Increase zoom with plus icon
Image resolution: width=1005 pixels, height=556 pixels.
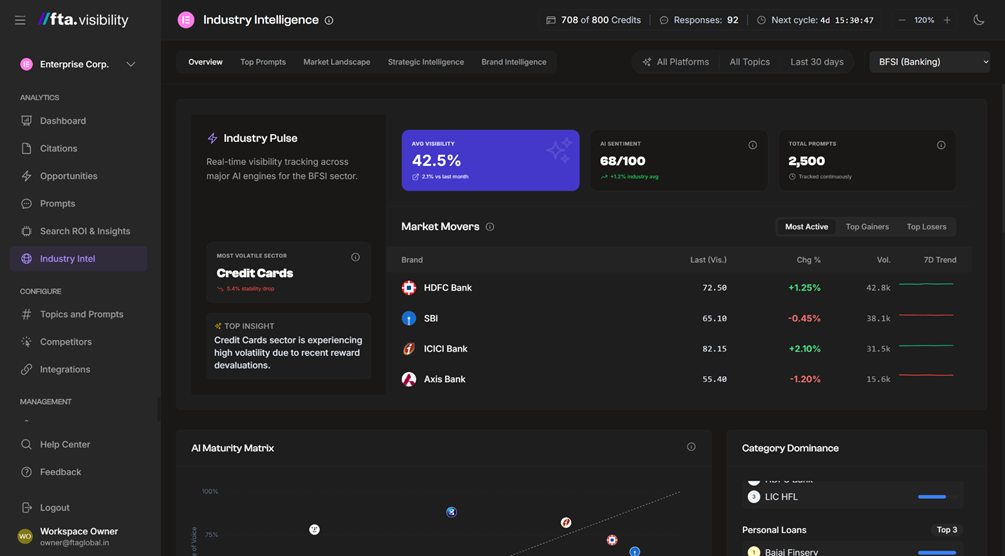coord(947,20)
